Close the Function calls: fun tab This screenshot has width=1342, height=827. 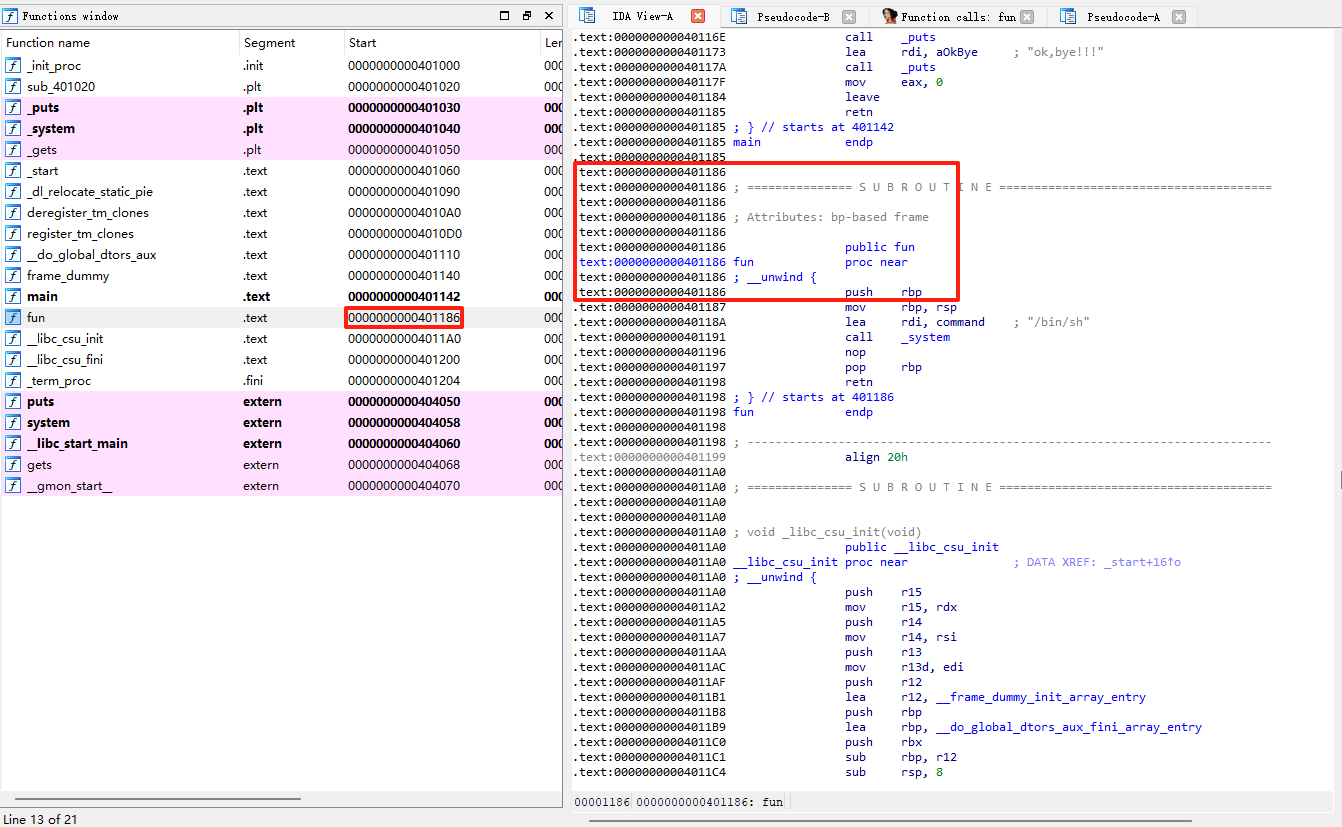(x=1027, y=17)
